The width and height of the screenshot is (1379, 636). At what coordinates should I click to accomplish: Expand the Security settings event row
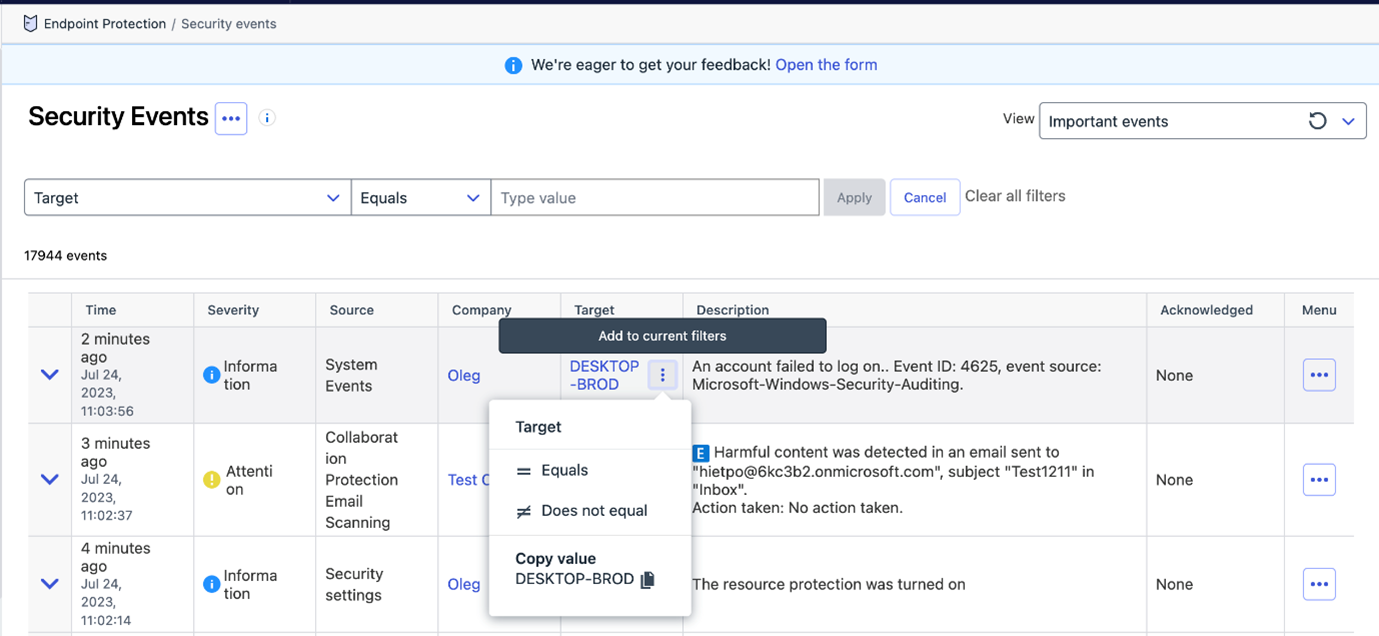point(49,584)
